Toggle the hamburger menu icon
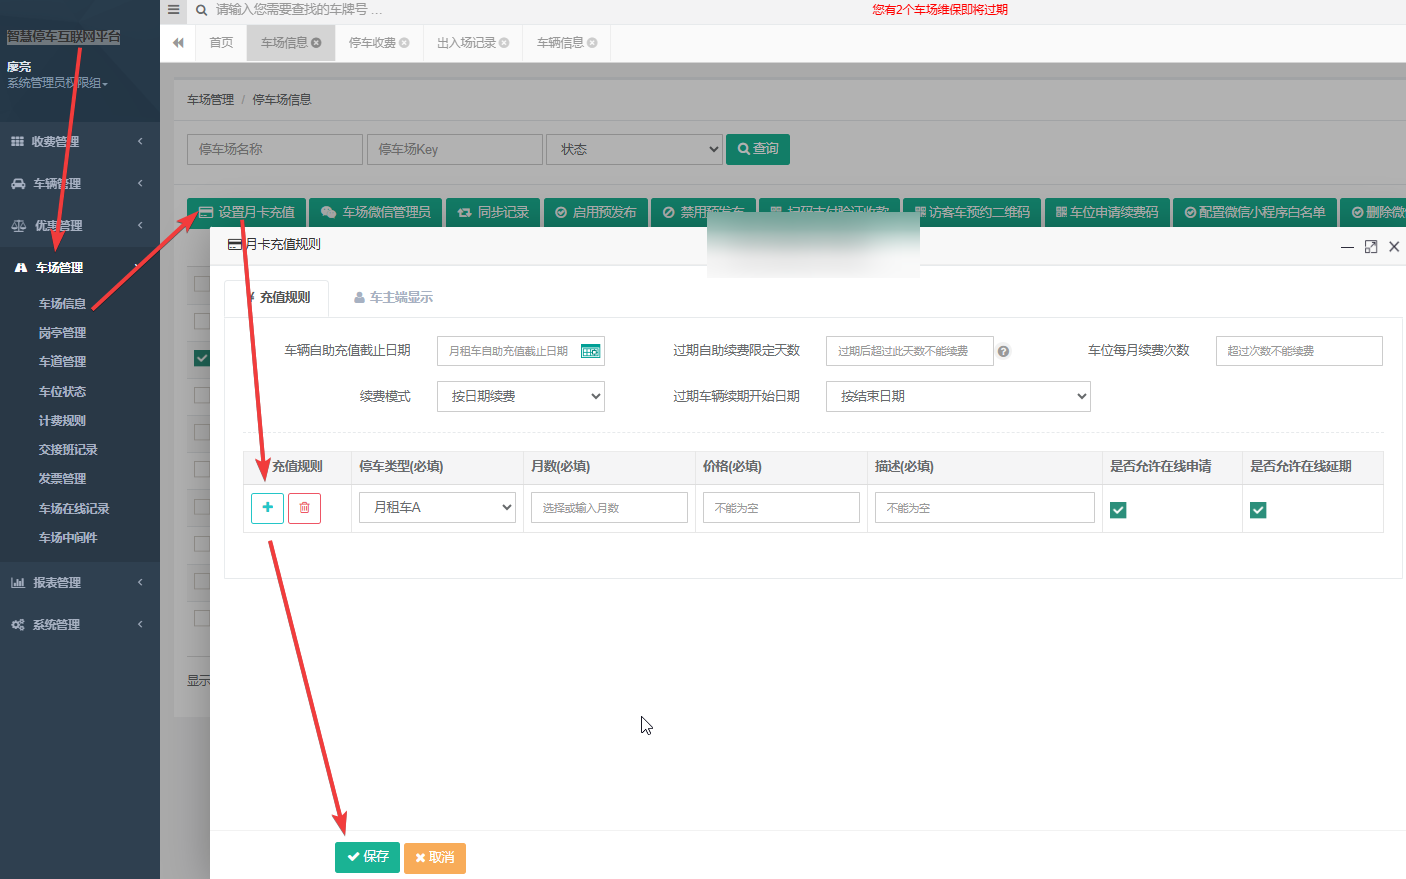 173,10
